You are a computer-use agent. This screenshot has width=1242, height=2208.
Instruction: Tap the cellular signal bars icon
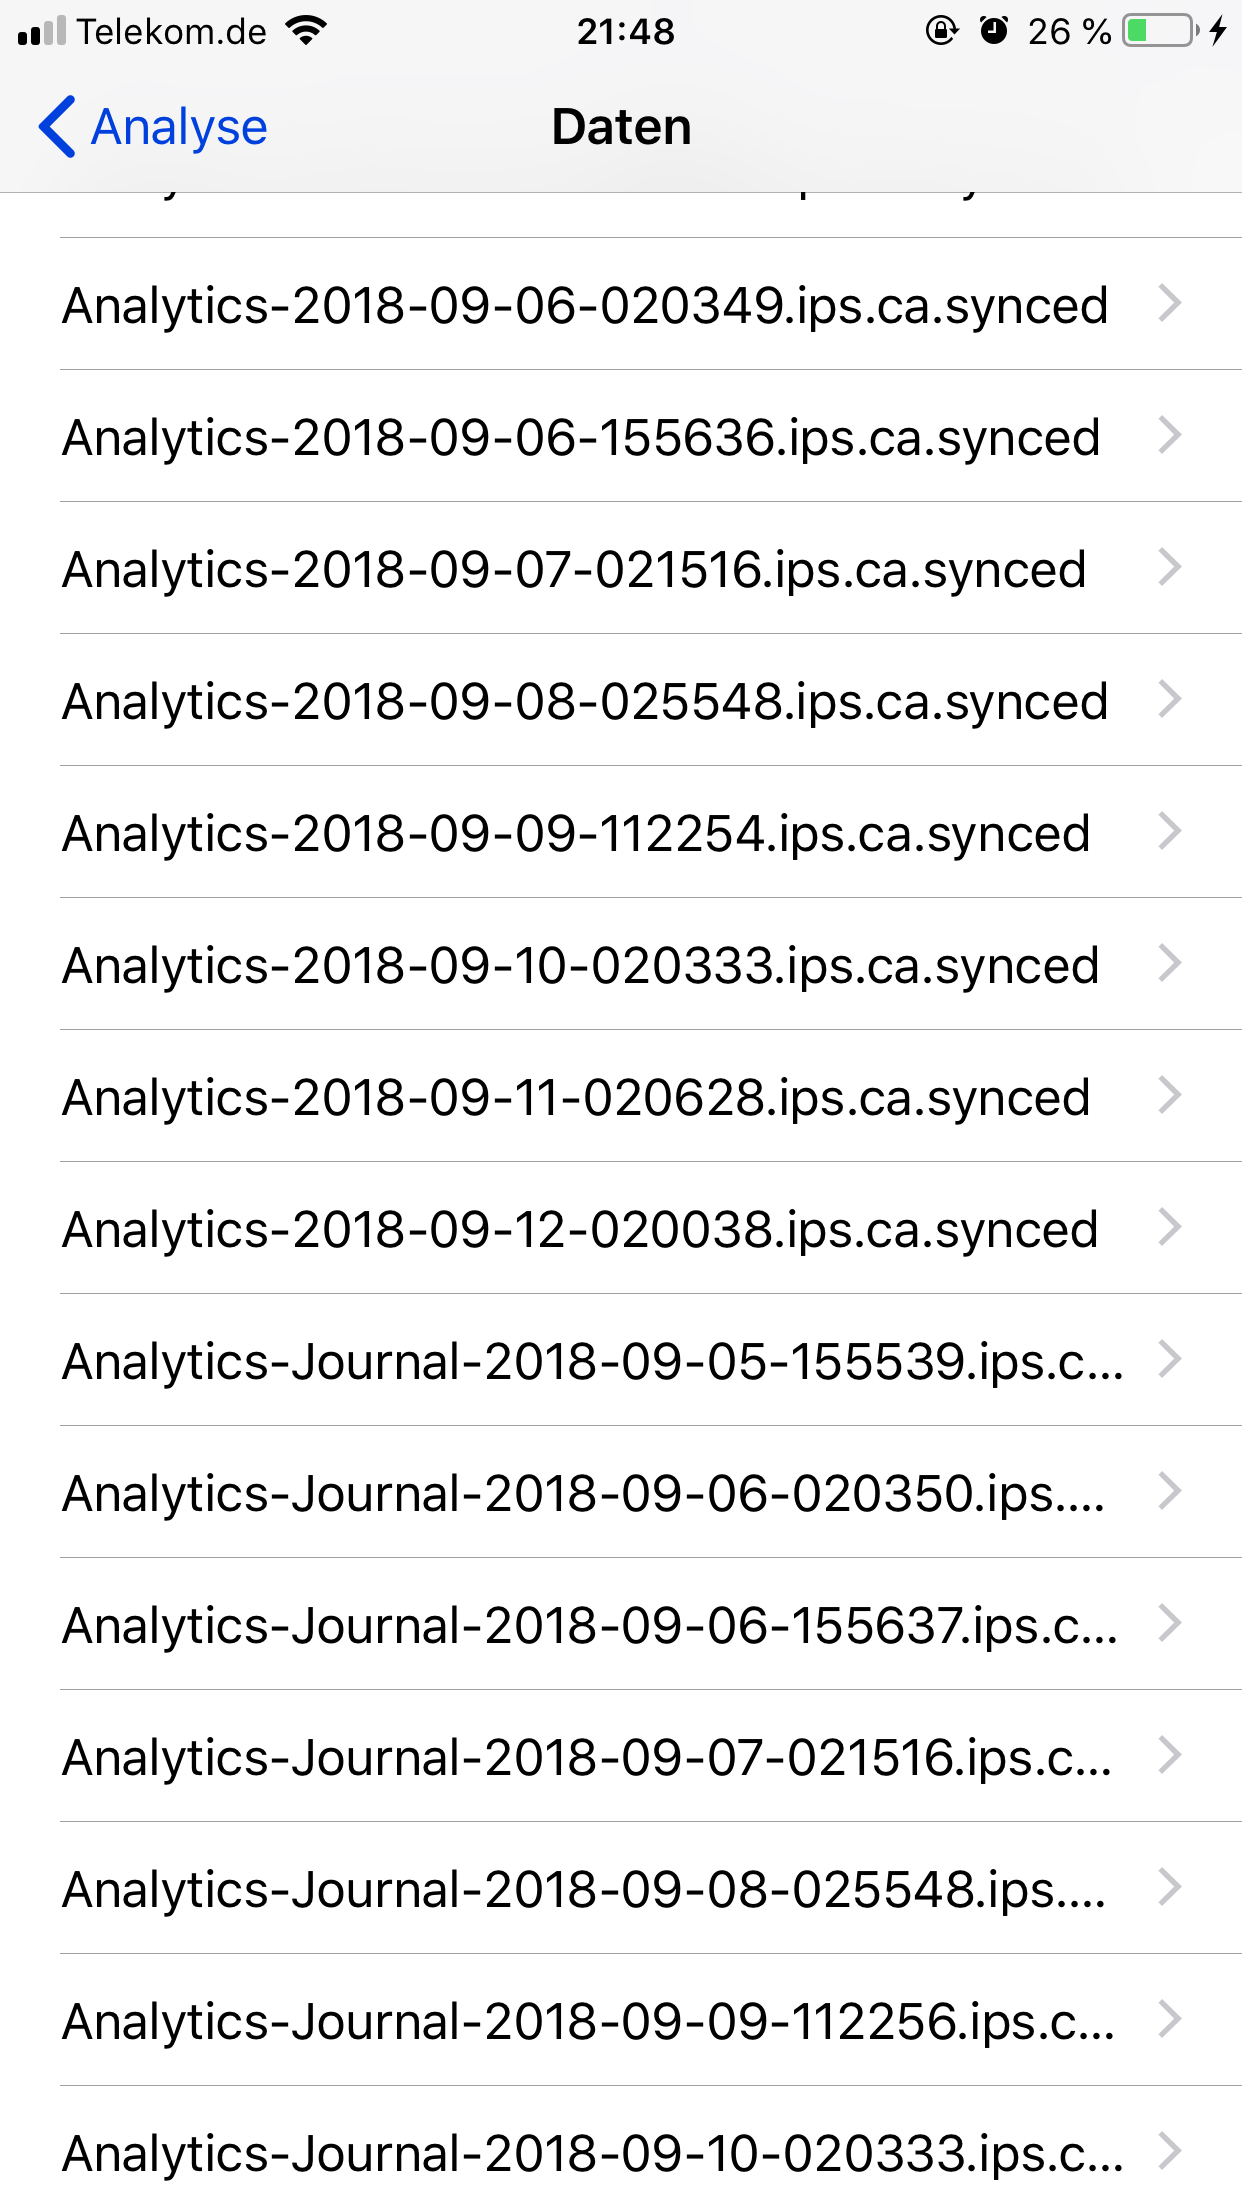coord(42,31)
